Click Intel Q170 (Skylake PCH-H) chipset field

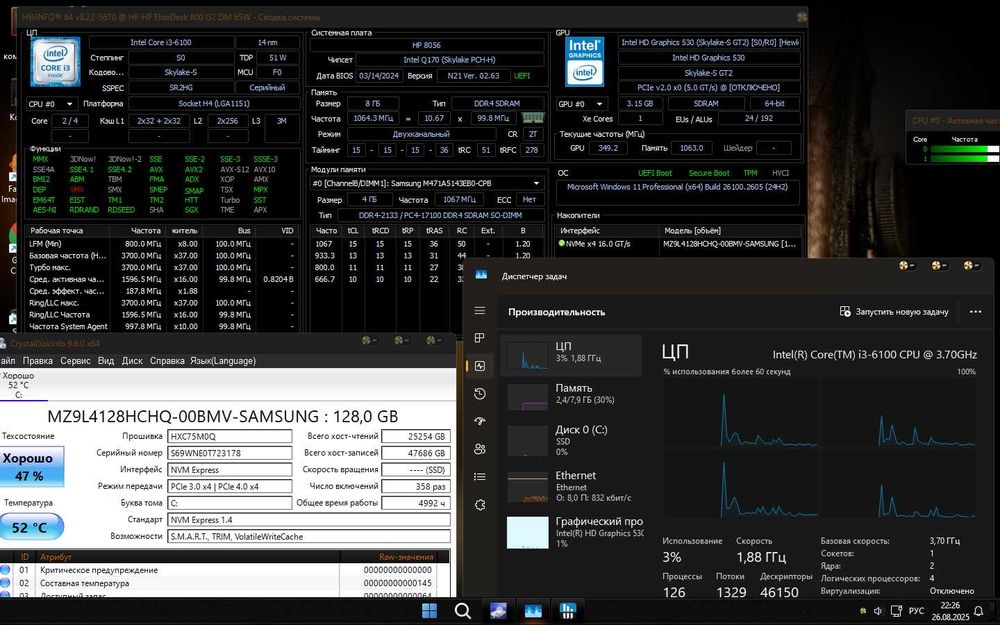[449, 59]
